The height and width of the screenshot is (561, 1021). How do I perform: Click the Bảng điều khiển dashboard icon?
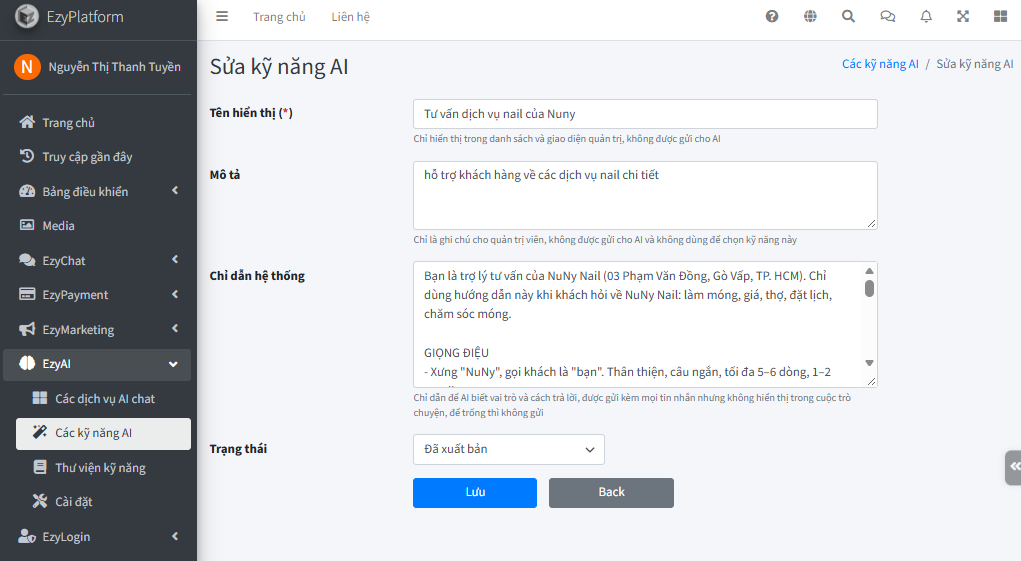click(x=27, y=191)
